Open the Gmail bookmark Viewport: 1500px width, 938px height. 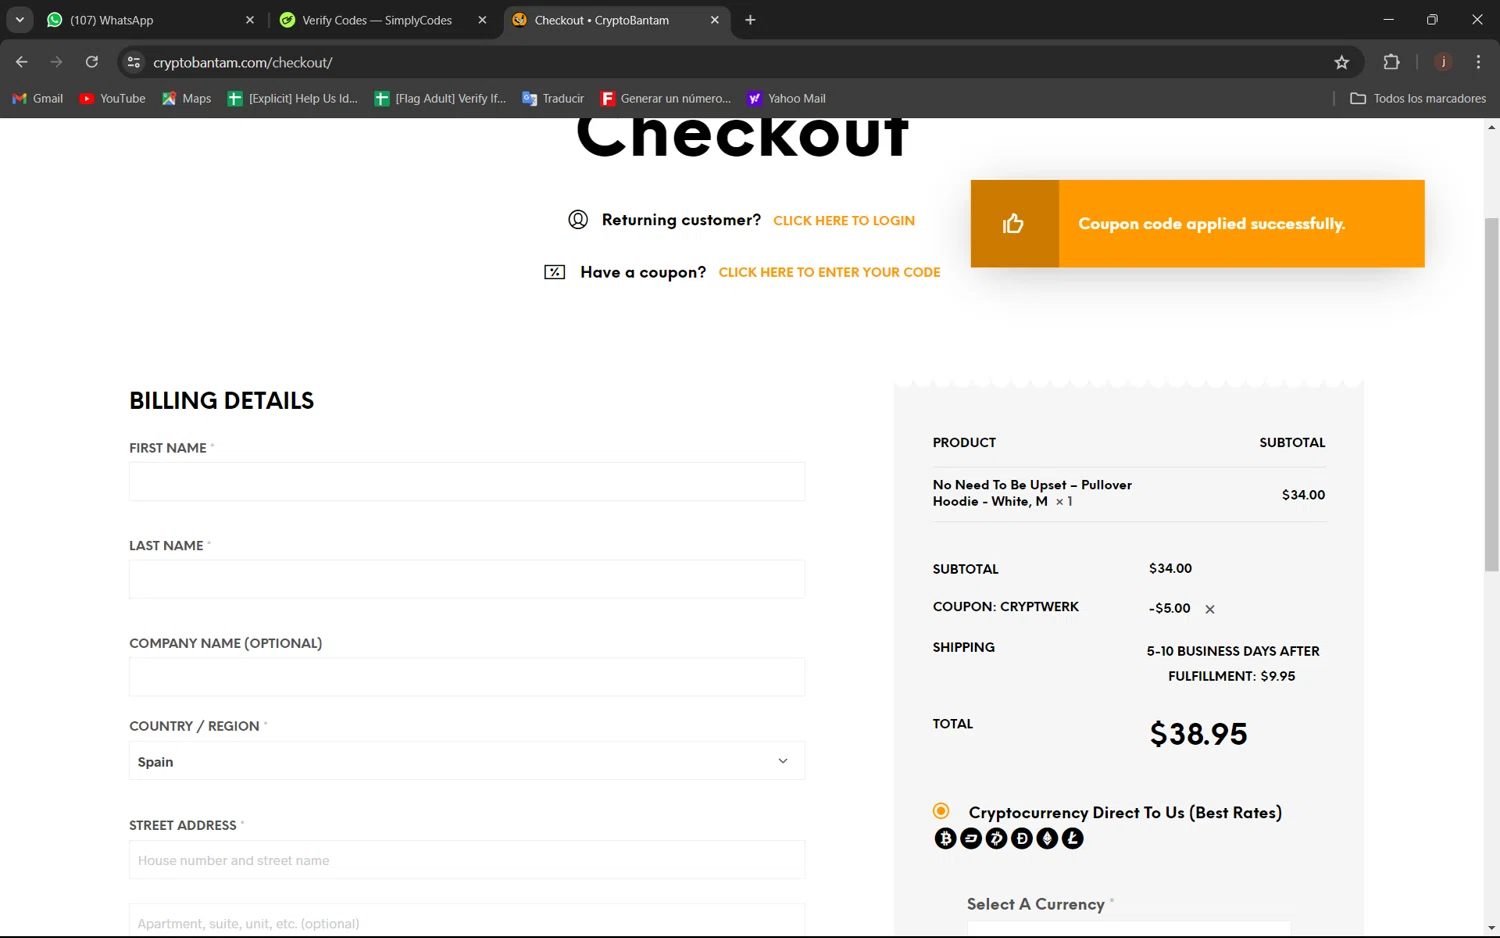37,98
